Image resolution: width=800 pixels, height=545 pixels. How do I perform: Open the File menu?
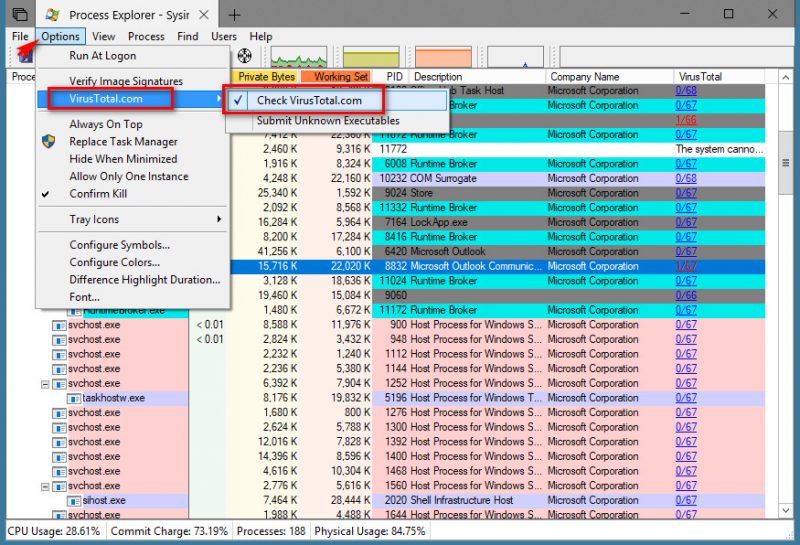[x=20, y=36]
